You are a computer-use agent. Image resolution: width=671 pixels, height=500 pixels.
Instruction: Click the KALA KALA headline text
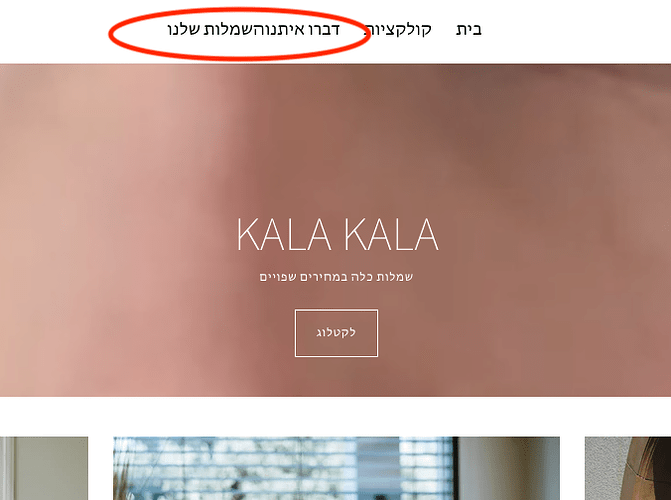338,235
